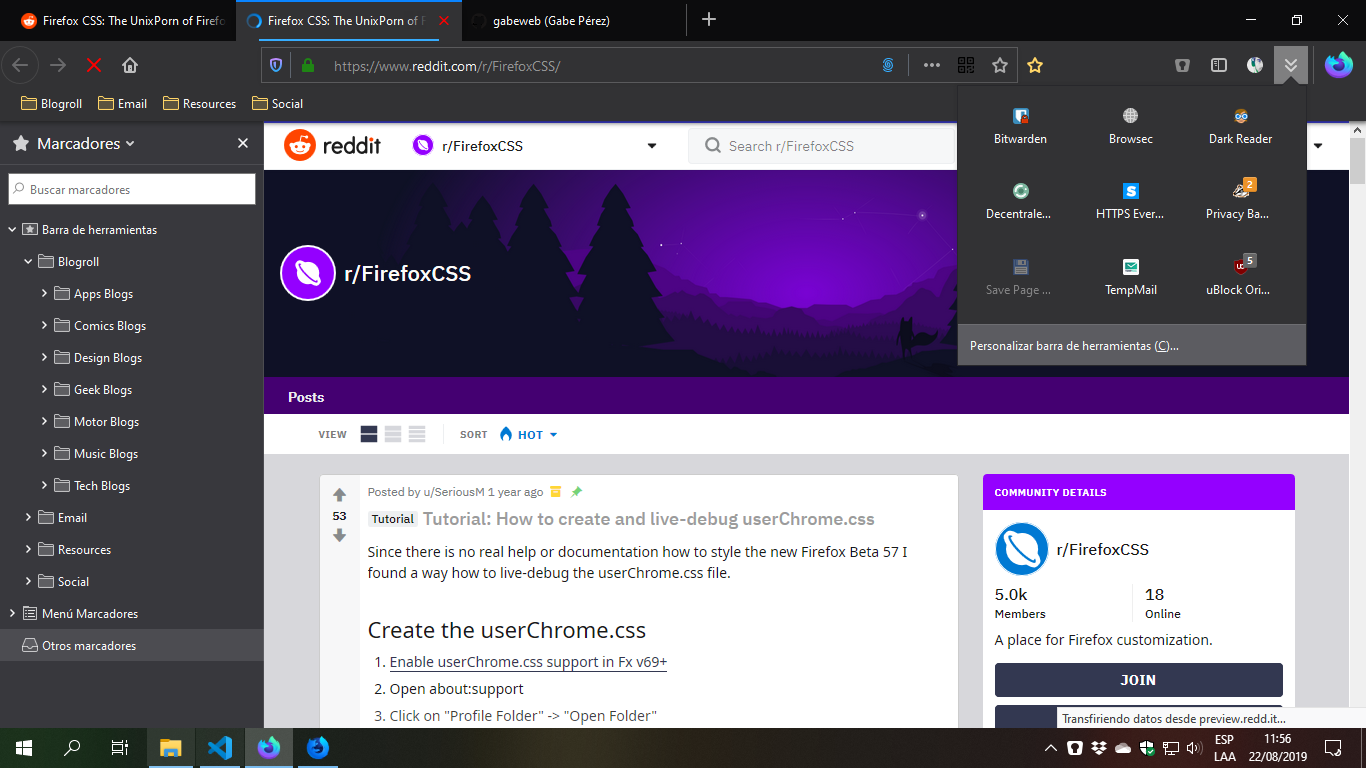
Task: Open the Decentraleyes extension
Action: click(x=1020, y=200)
